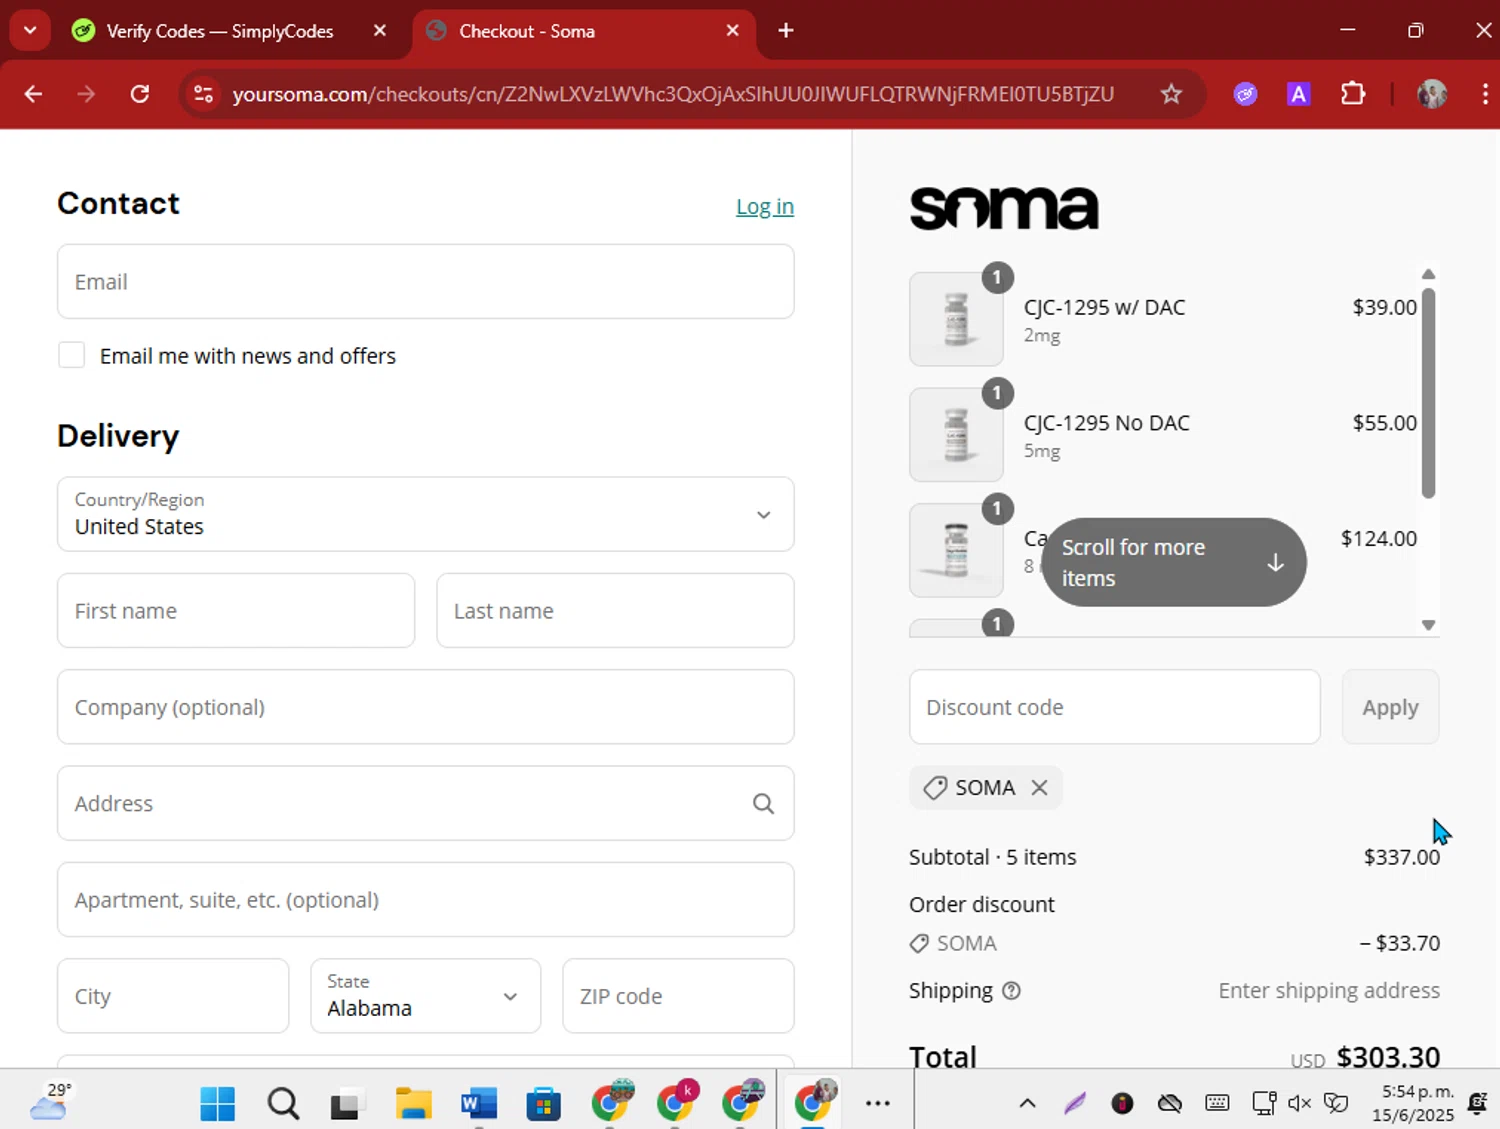Screen dimensions: 1500x1129
Task: Click the CJC-1295 w/ DAC product thumbnail
Action: click(956, 319)
